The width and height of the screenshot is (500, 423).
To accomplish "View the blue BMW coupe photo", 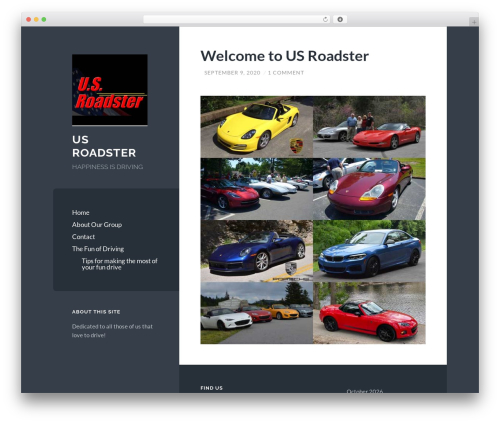I will point(369,251).
